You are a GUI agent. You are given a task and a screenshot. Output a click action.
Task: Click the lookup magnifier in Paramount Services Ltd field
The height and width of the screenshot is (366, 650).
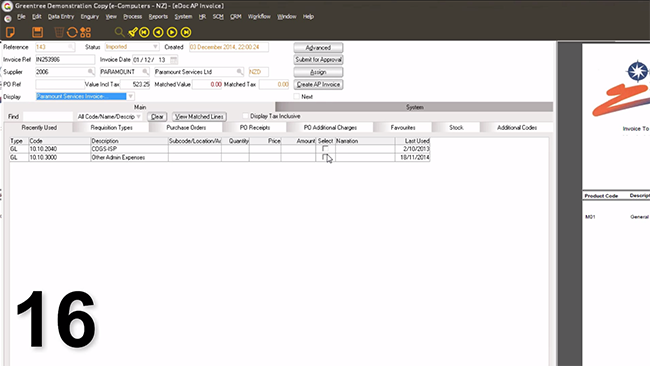[x=239, y=72]
